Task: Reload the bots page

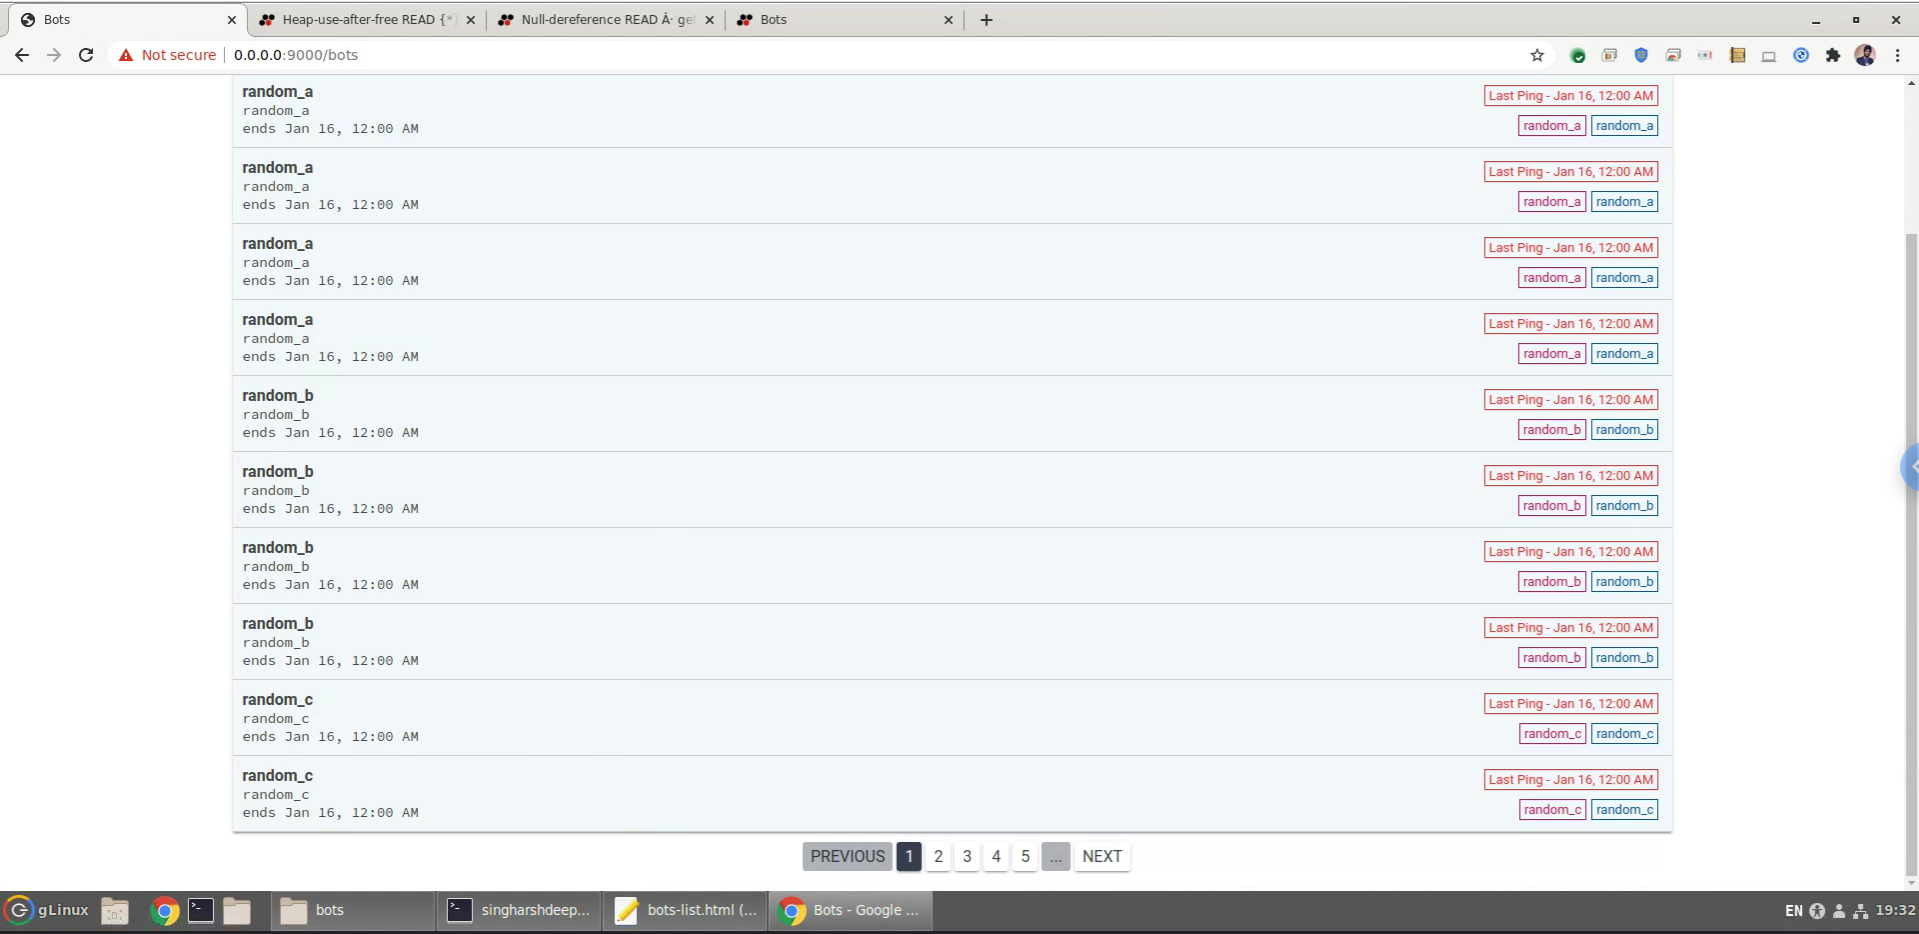Action: point(86,55)
